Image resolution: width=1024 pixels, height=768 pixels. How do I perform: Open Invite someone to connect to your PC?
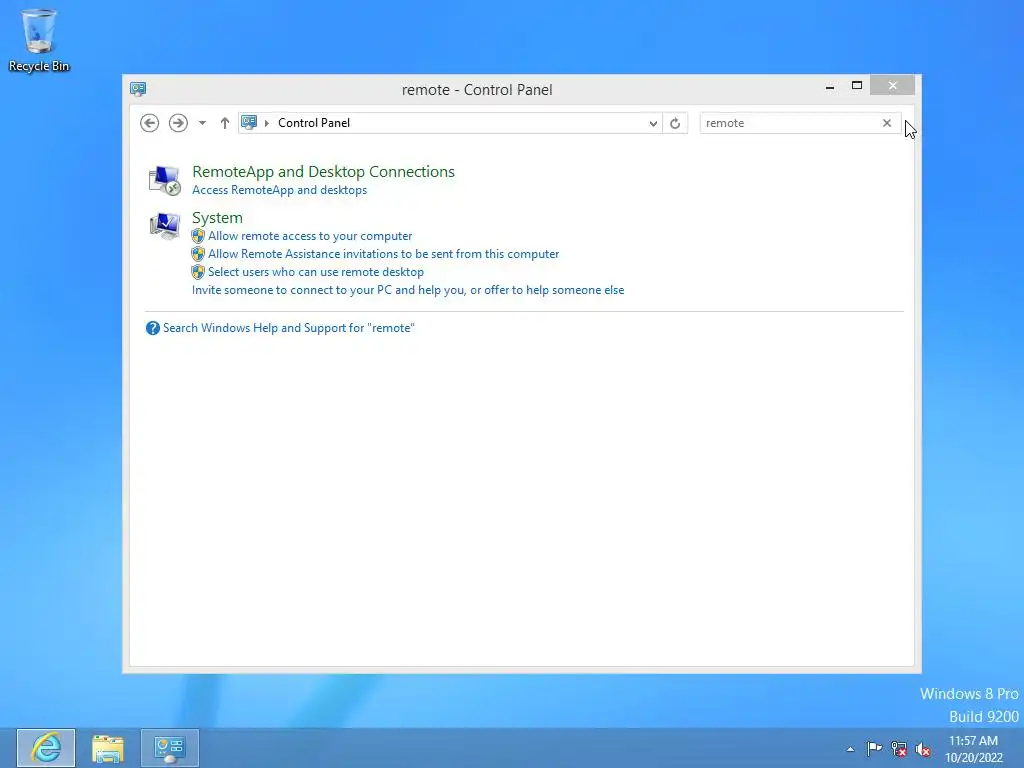(x=408, y=290)
